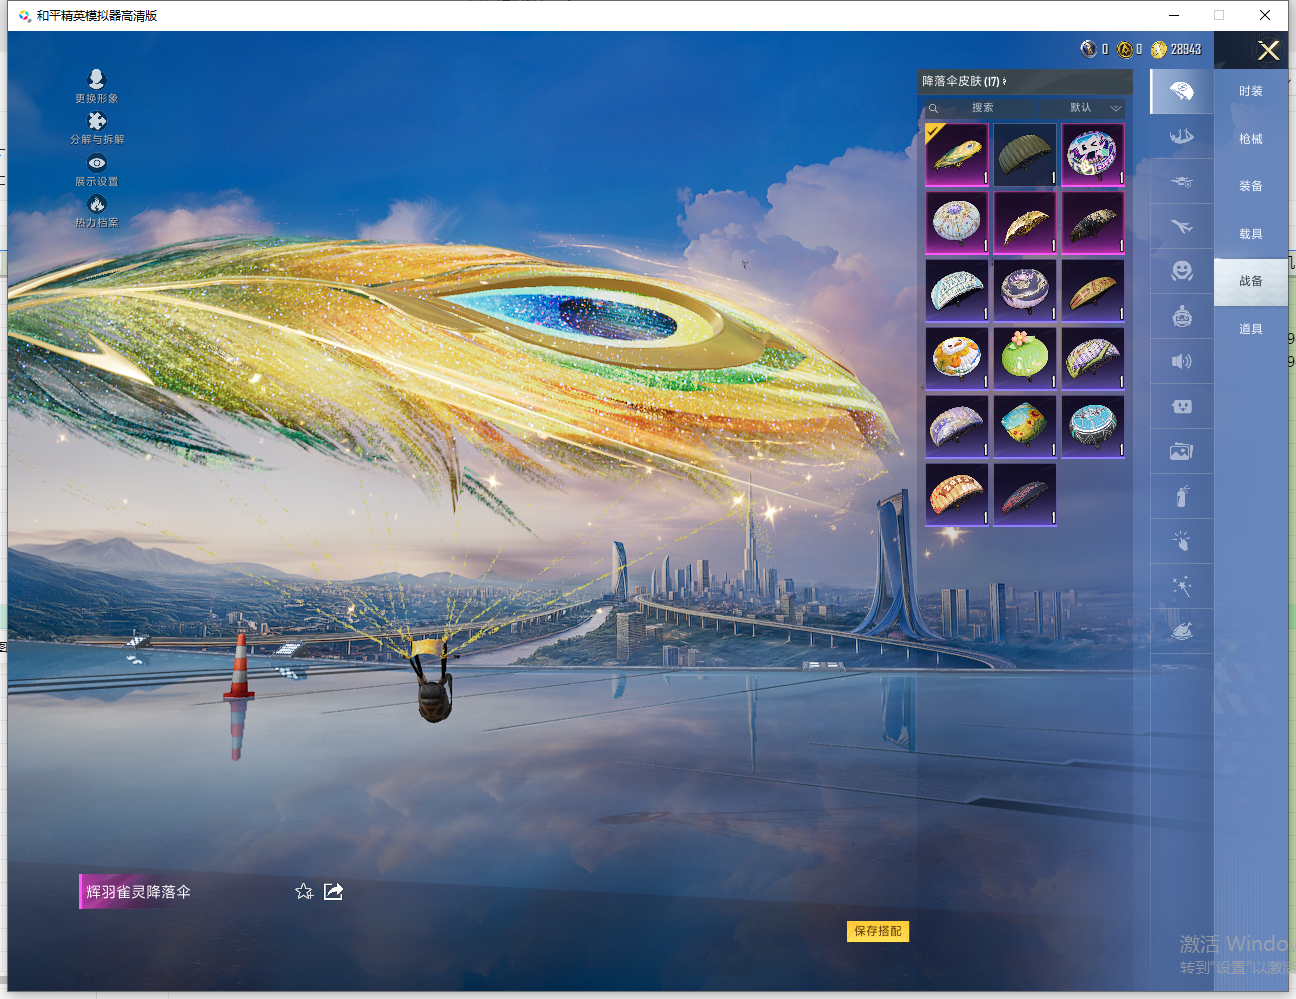1296x999 pixels.
Task: Select the equipped golden peacock feather parachute
Action: point(957,155)
